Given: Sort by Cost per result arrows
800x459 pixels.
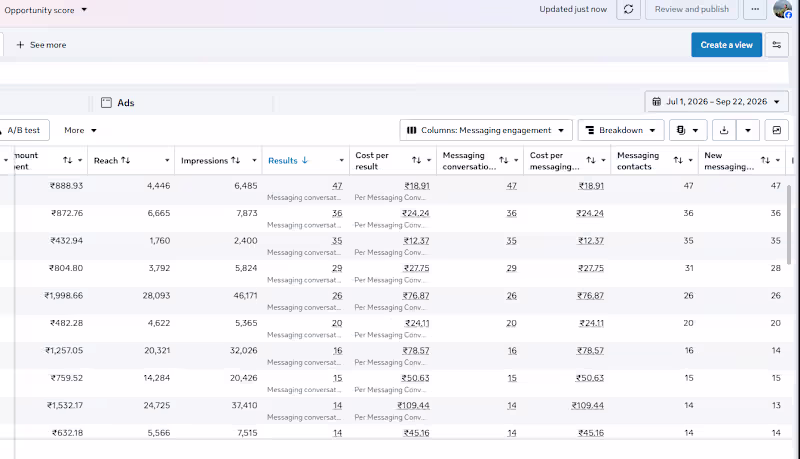Looking at the screenshot, I should point(416,160).
